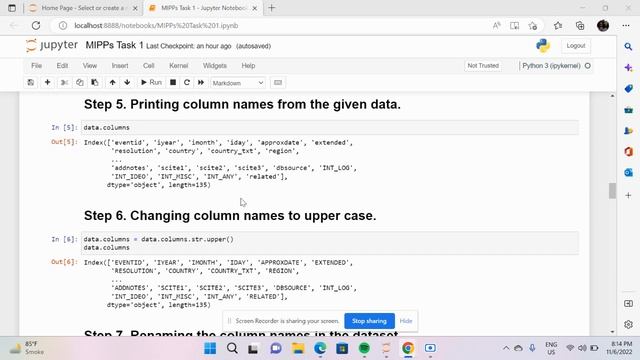Open Spotify from taskbar
640x360 pixels.
(x=364, y=348)
